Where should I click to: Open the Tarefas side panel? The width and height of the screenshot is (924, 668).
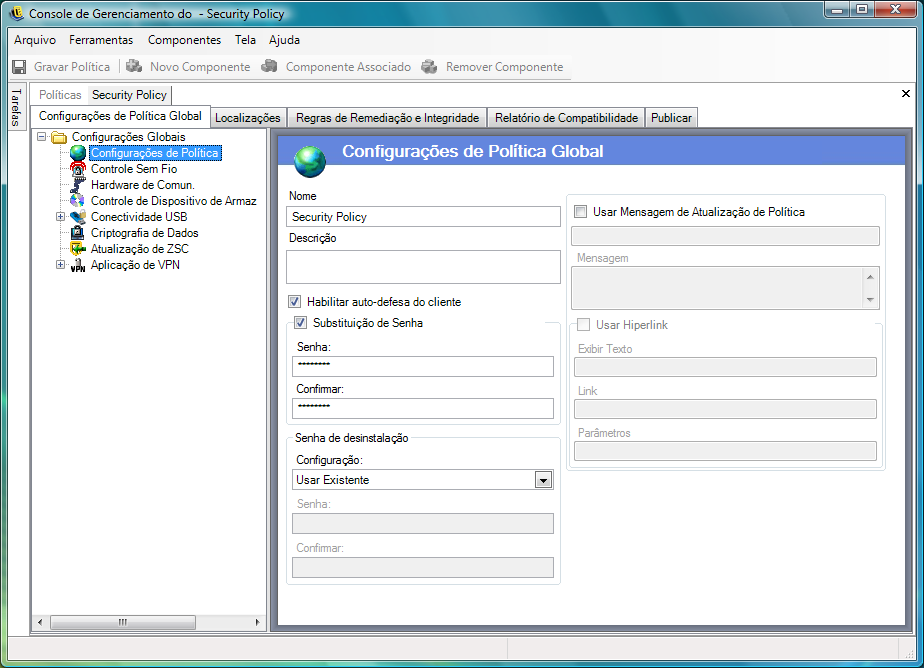pos(16,108)
